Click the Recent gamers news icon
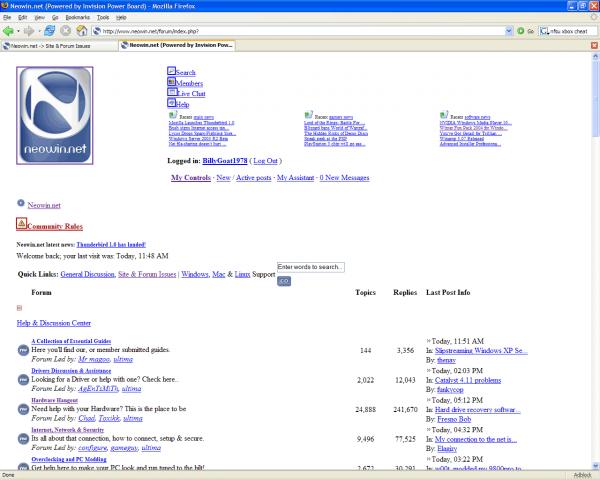This screenshot has width=600, height=480. [x=308, y=115]
